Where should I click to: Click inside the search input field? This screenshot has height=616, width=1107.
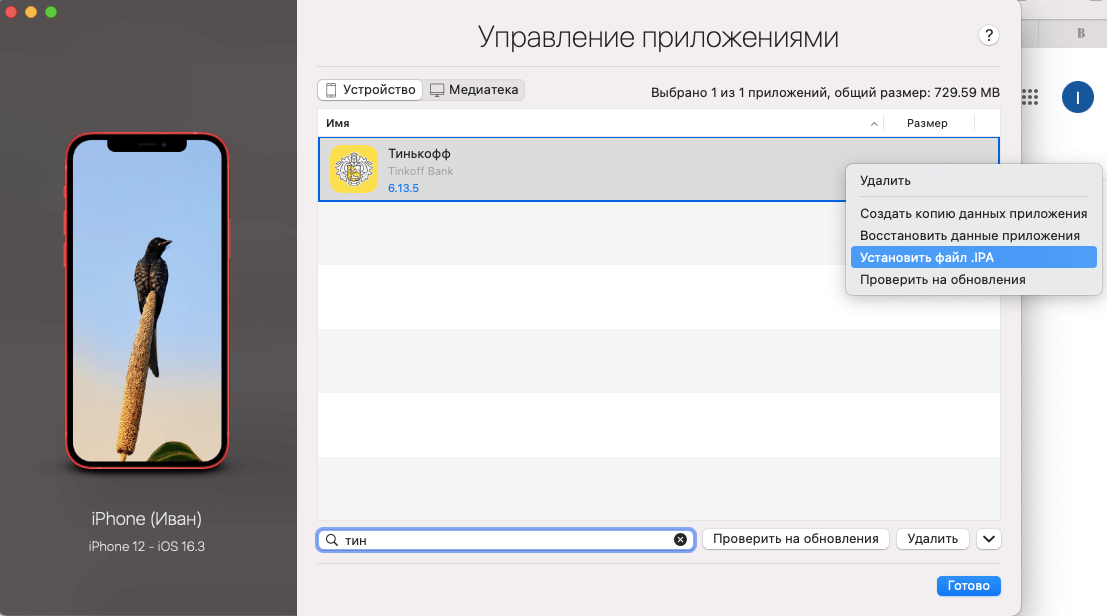tap(500, 539)
